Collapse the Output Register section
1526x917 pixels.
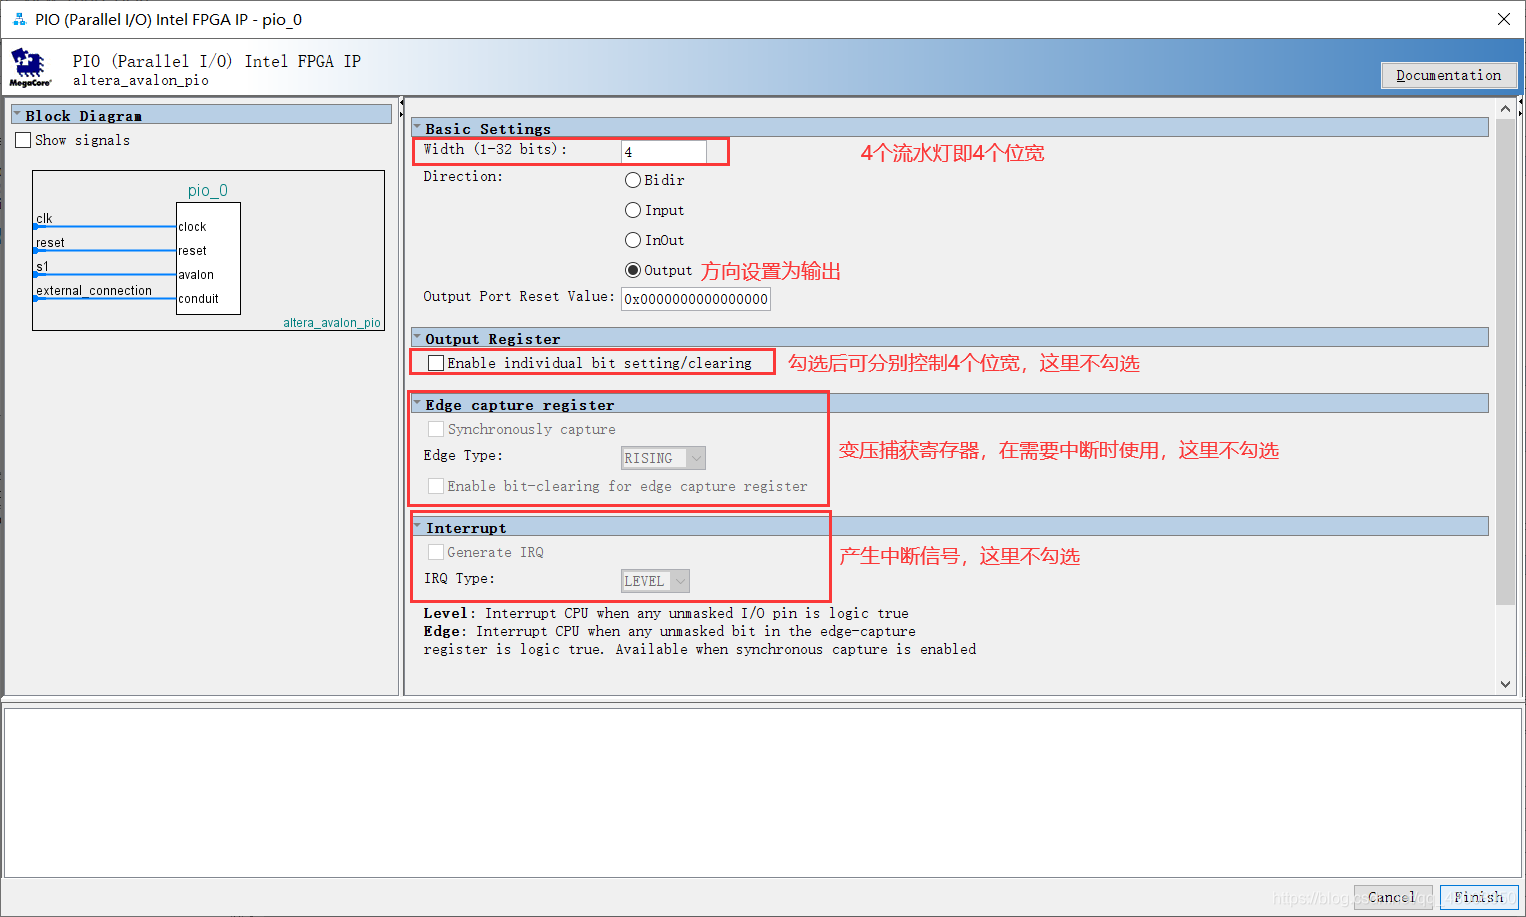pos(417,338)
